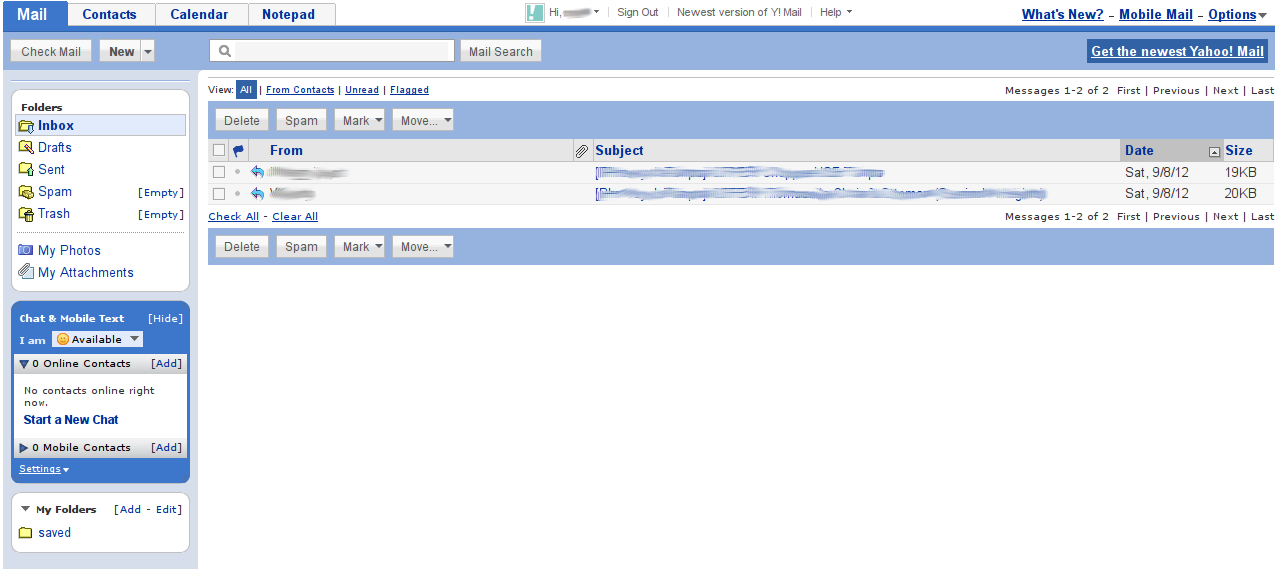The height and width of the screenshot is (574, 1278).
Task: Click the bottom Delete button
Action: [242, 247]
